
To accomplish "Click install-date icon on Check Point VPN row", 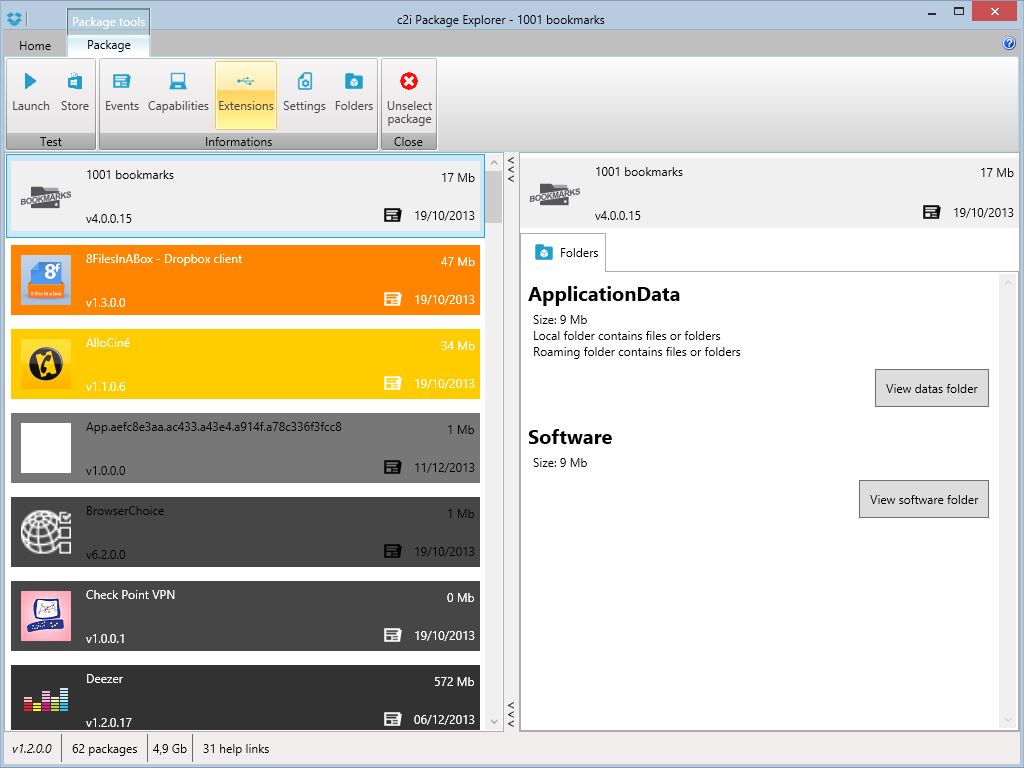I will (x=392, y=635).
